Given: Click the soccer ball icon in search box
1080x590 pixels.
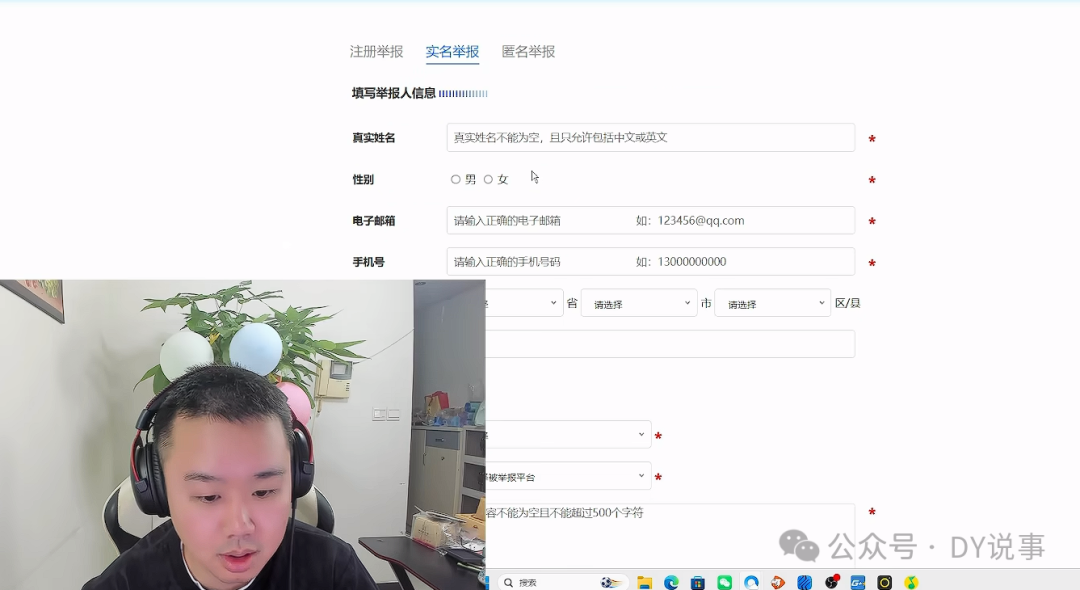Looking at the screenshot, I should pos(610,582).
